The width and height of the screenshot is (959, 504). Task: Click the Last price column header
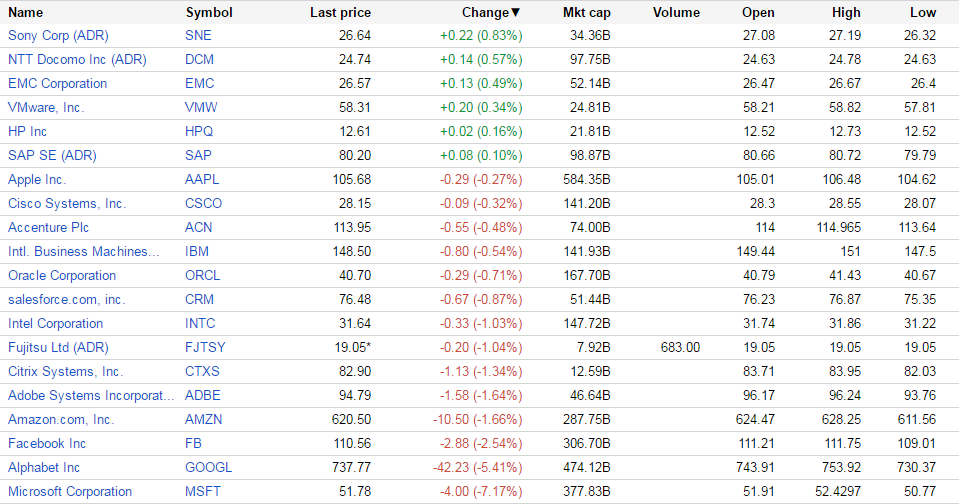pos(340,13)
